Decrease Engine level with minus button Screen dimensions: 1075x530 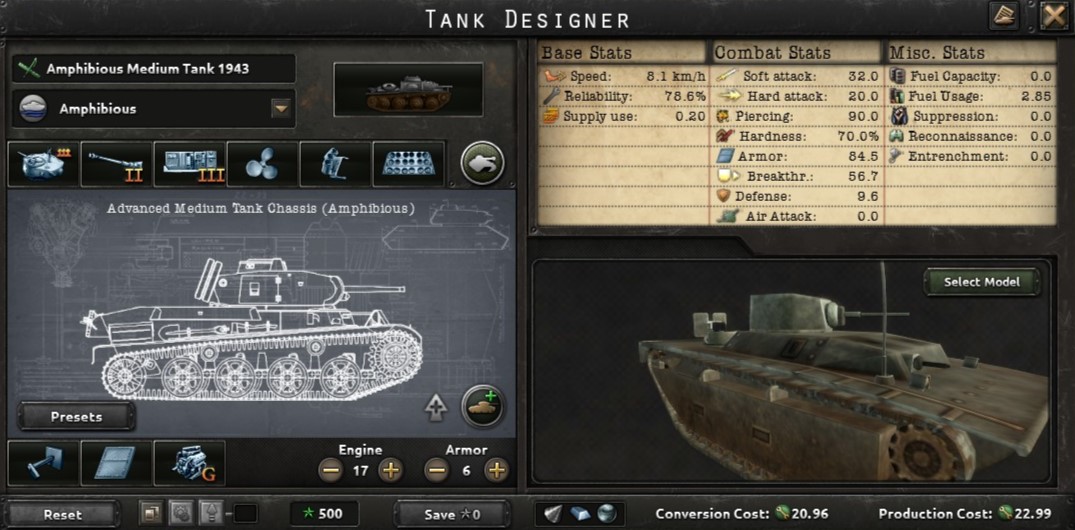pos(331,470)
